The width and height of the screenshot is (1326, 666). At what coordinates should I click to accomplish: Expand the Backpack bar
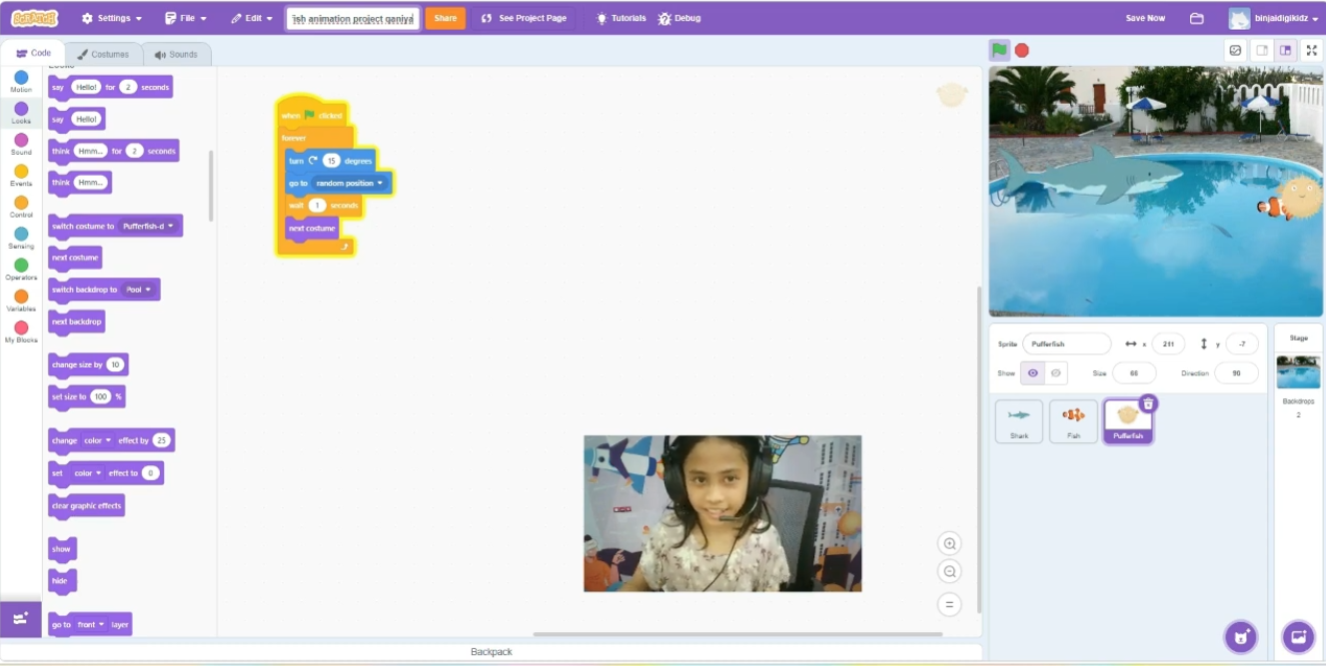[491, 652]
